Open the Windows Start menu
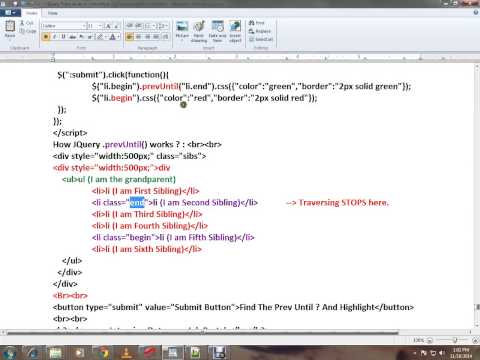480x360 pixels. 9,353
